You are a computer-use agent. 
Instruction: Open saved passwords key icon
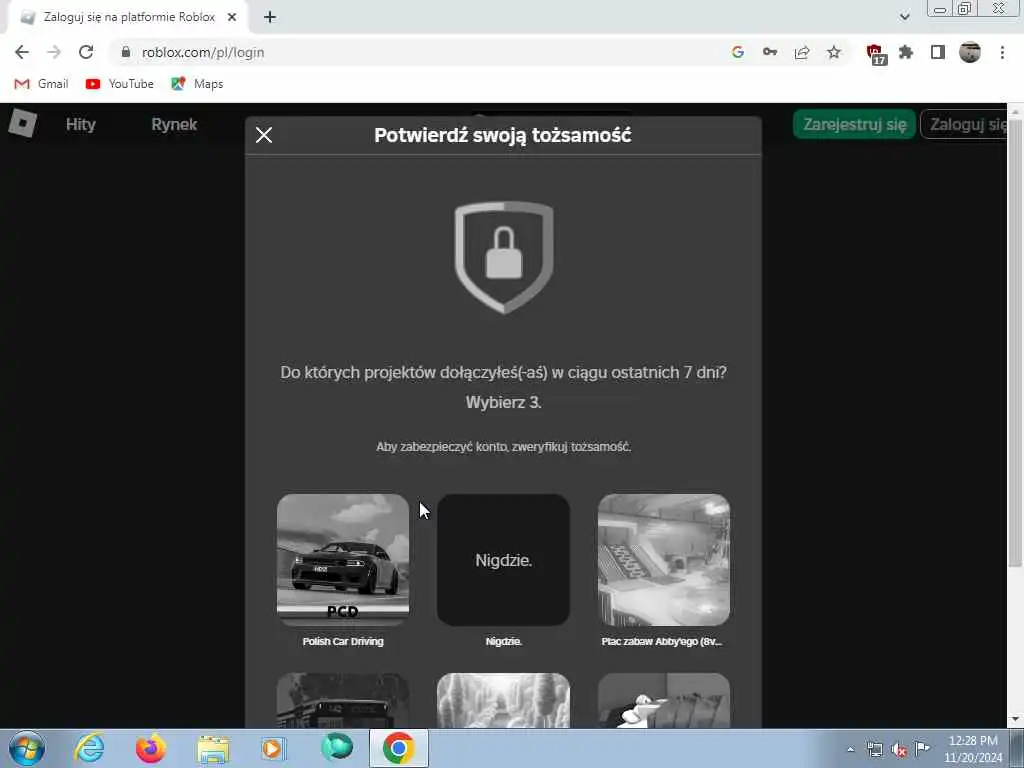pos(770,52)
